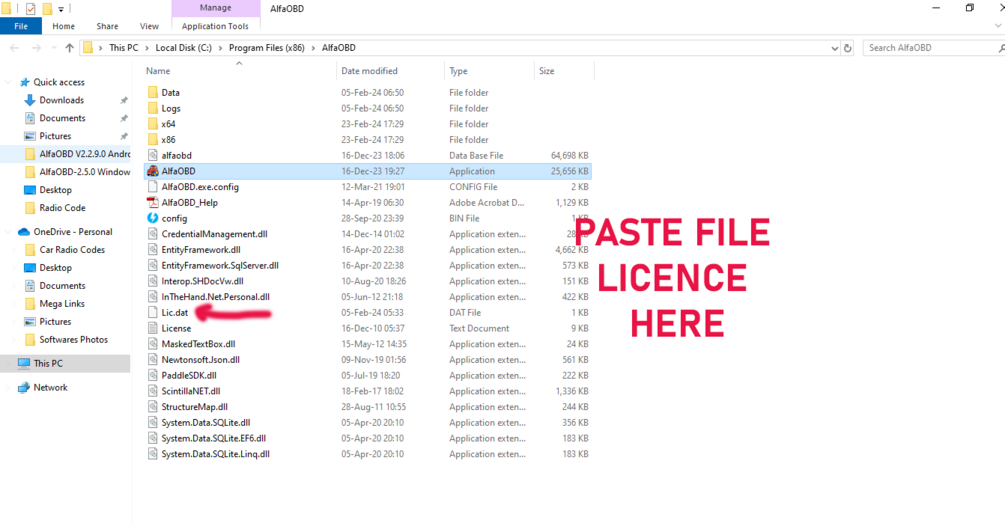
Task: Open the Application Tools tab
Action: (x=215, y=26)
